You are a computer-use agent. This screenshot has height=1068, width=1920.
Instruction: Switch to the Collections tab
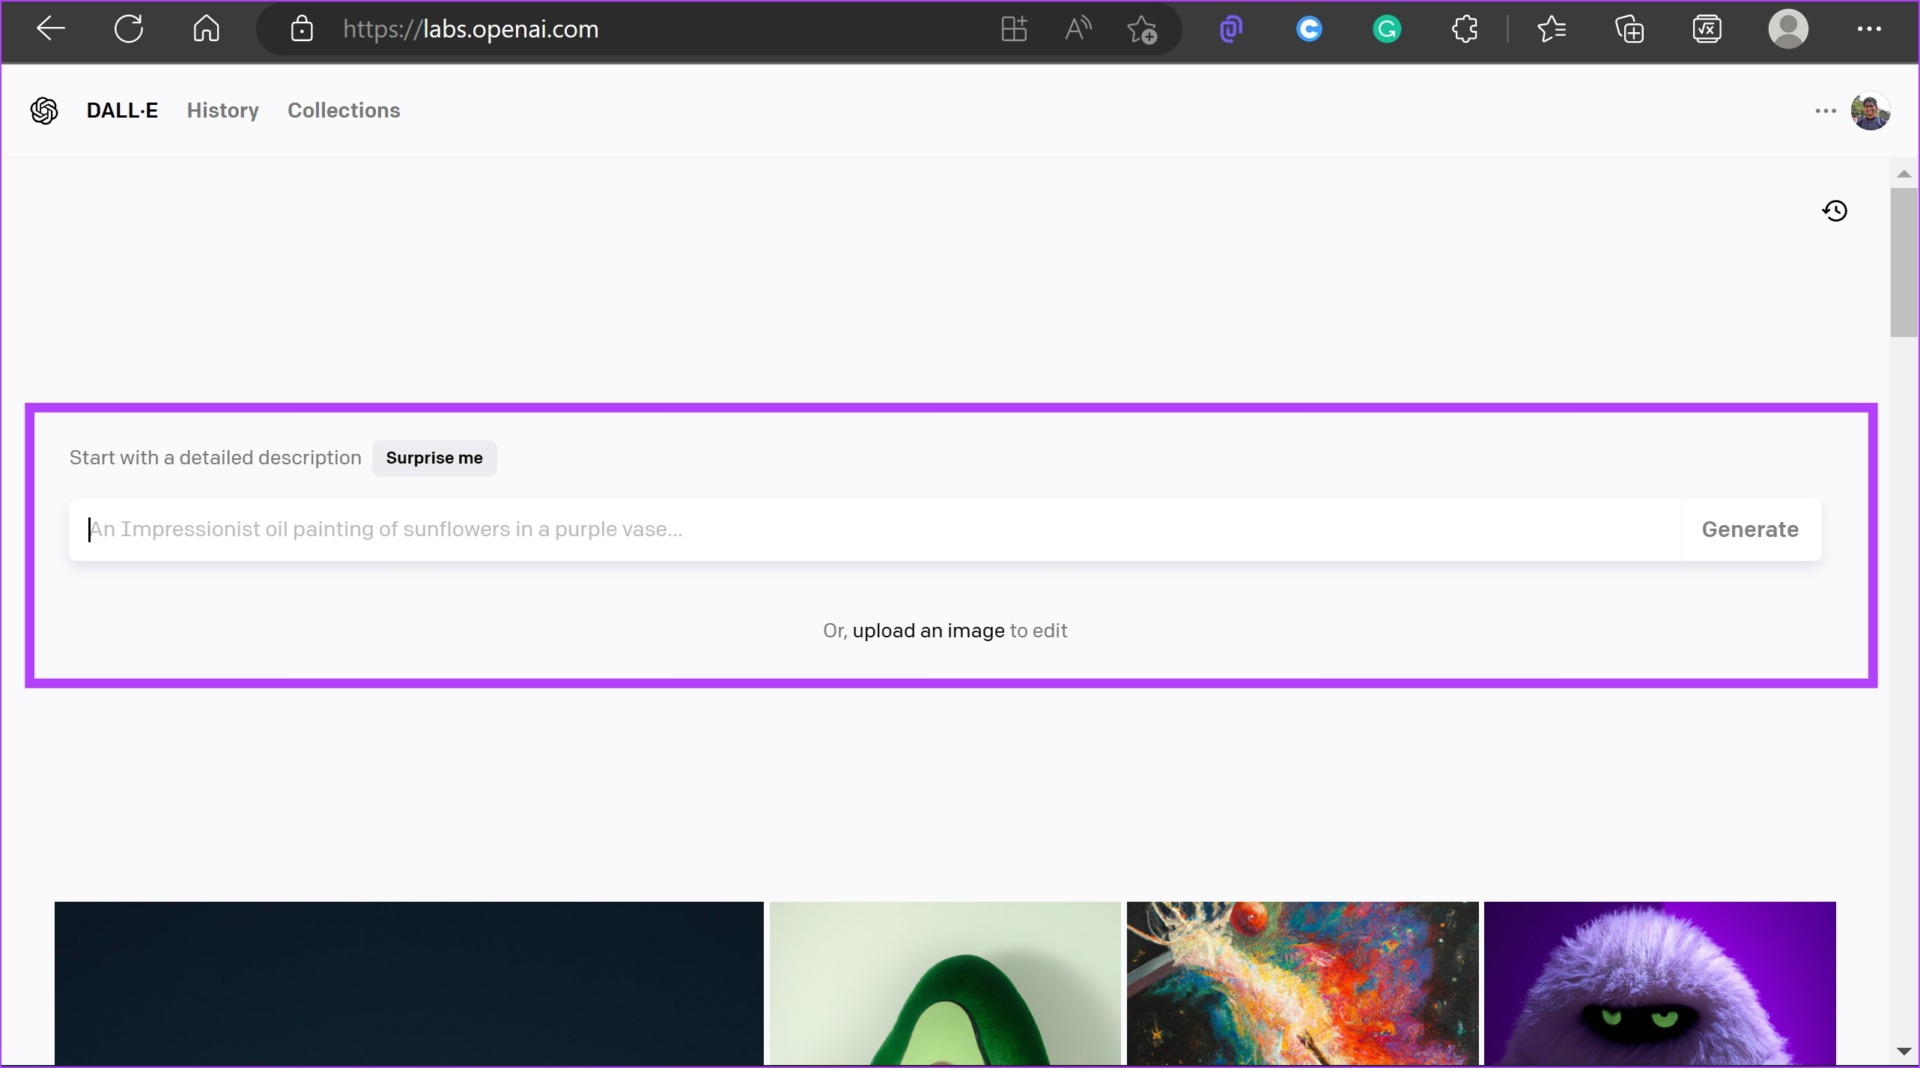tap(344, 110)
